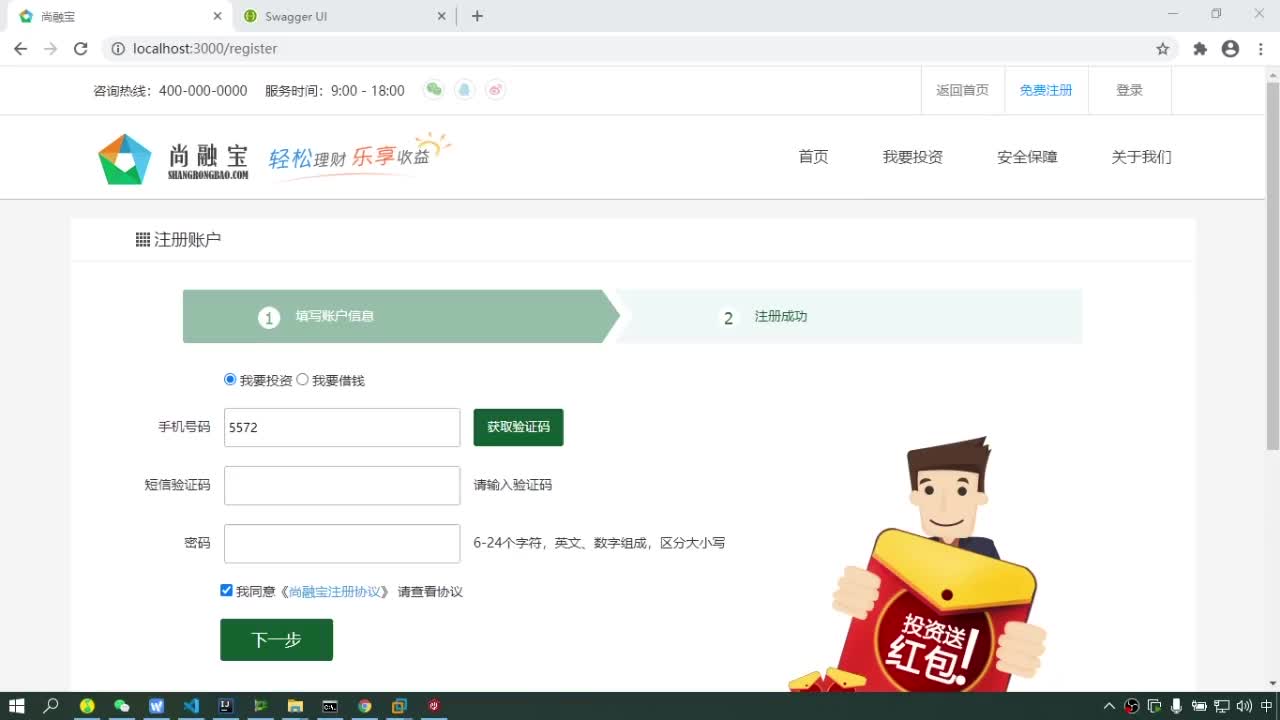This screenshot has width=1280, height=720.
Task: Open the Chrome three-dot menu
Action: point(1259,48)
